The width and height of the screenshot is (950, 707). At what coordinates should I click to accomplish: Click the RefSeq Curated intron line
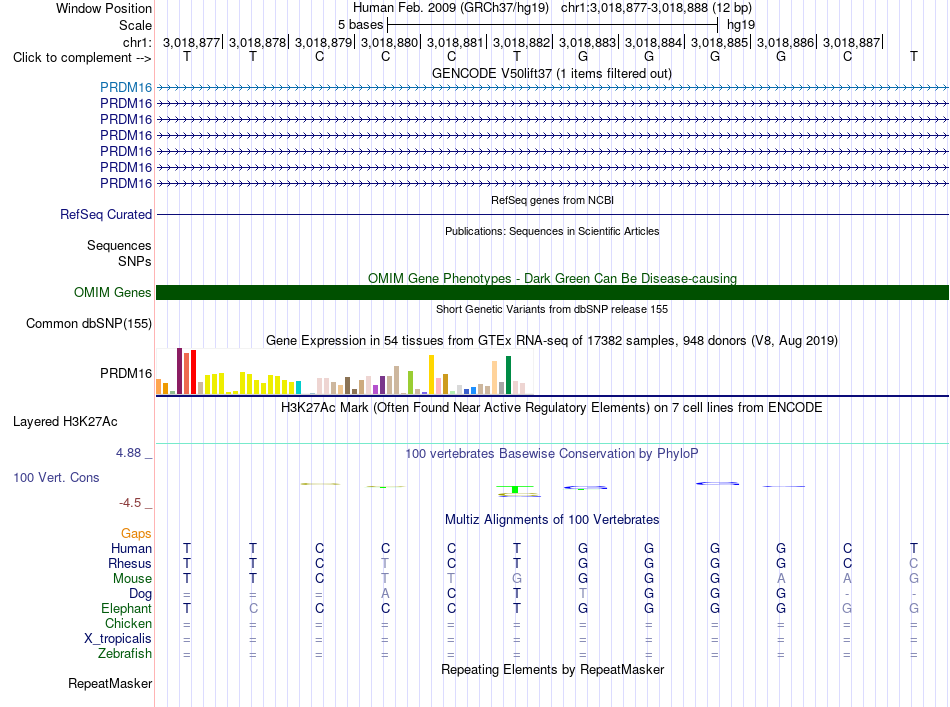(552, 214)
